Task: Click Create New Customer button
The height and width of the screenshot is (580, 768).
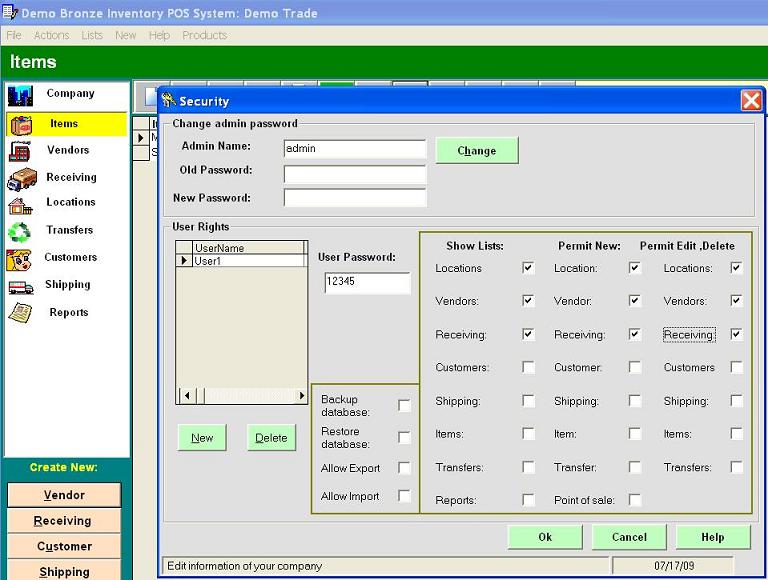Action: tap(64, 546)
